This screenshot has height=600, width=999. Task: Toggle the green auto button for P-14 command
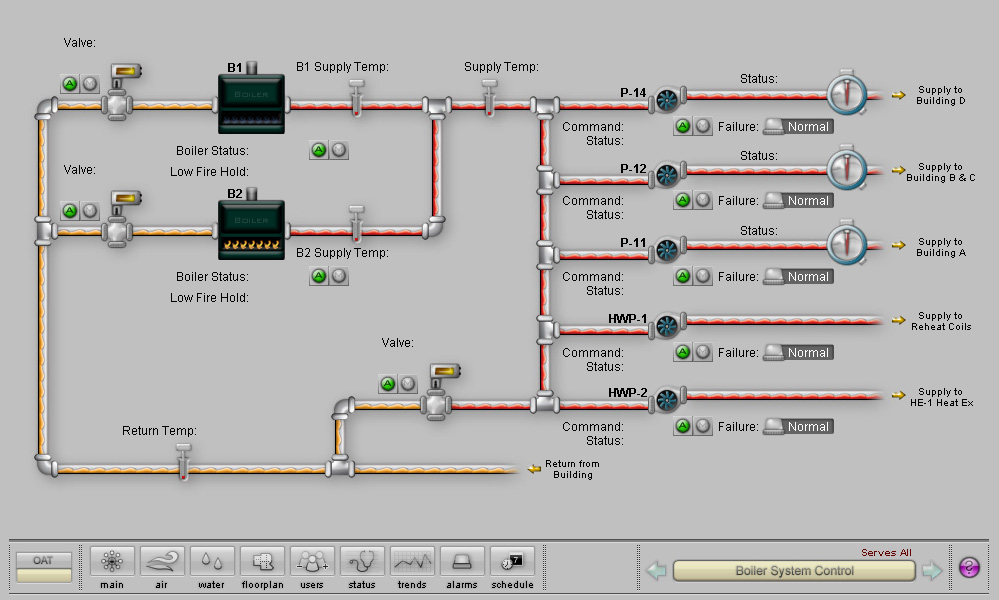tap(683, 126)
